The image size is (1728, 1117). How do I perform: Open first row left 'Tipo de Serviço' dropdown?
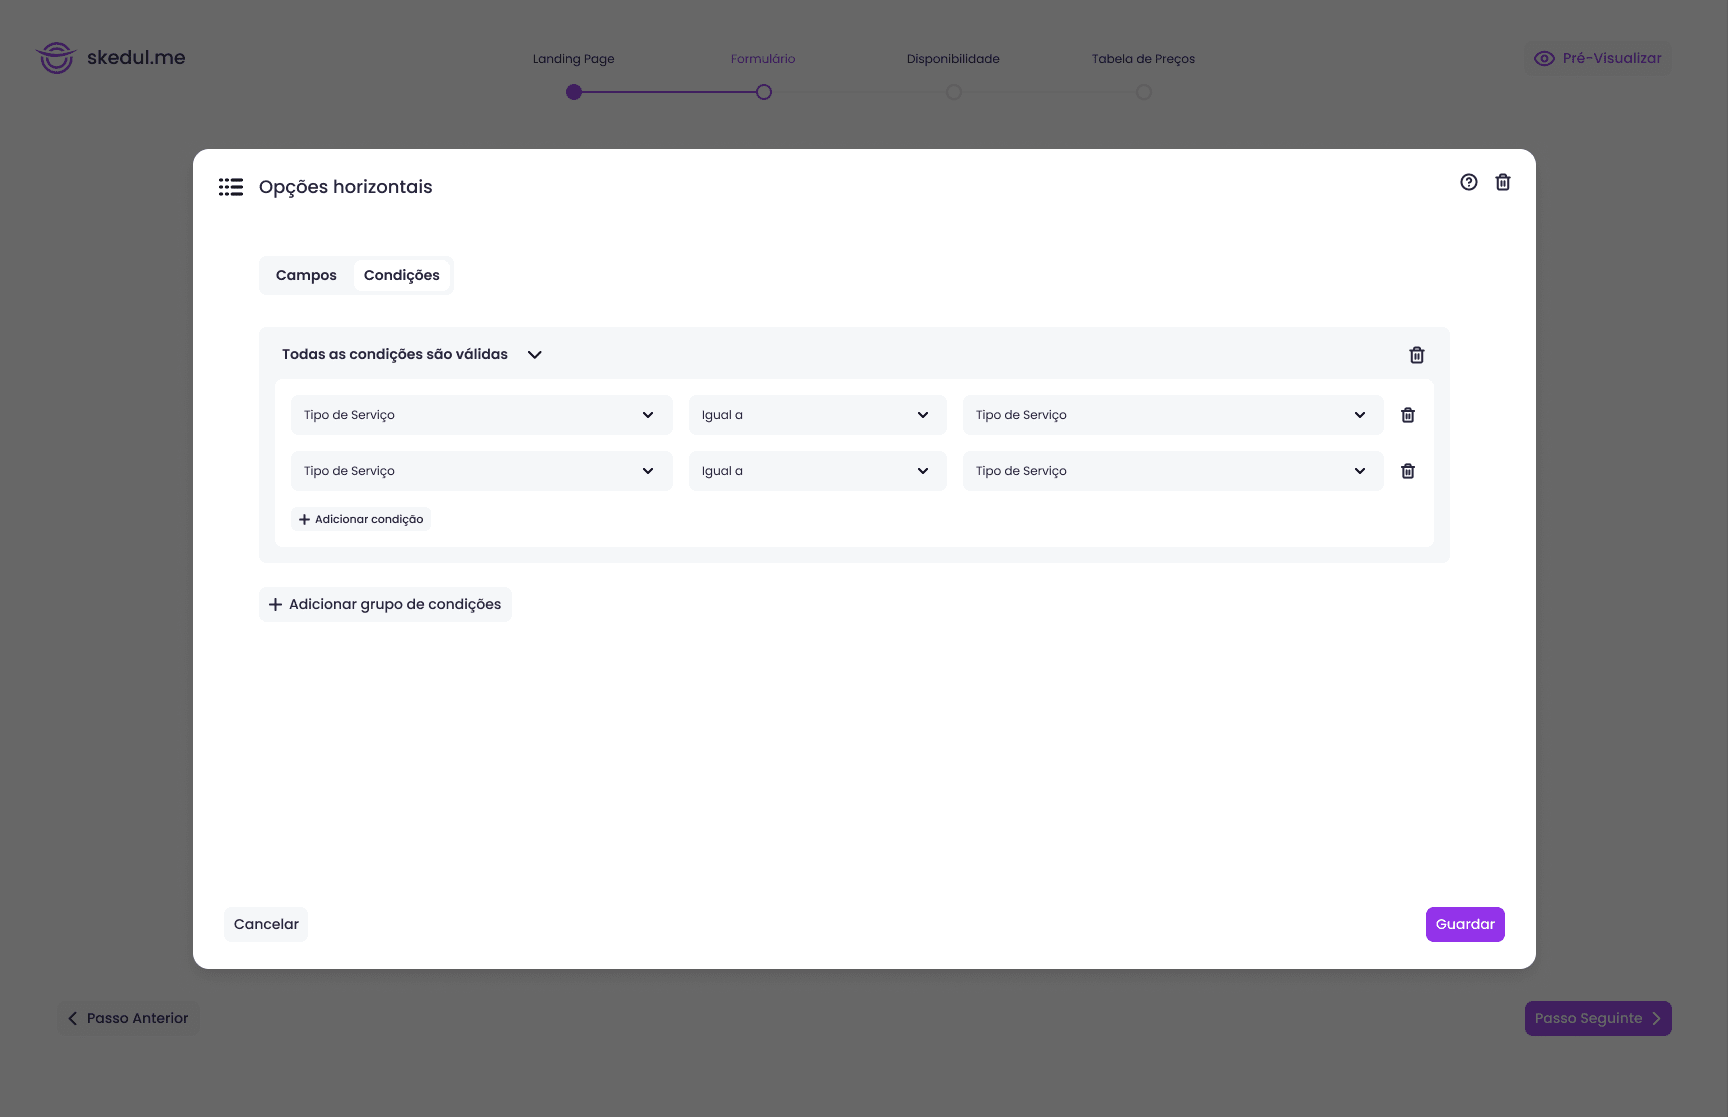click(482, 415)
